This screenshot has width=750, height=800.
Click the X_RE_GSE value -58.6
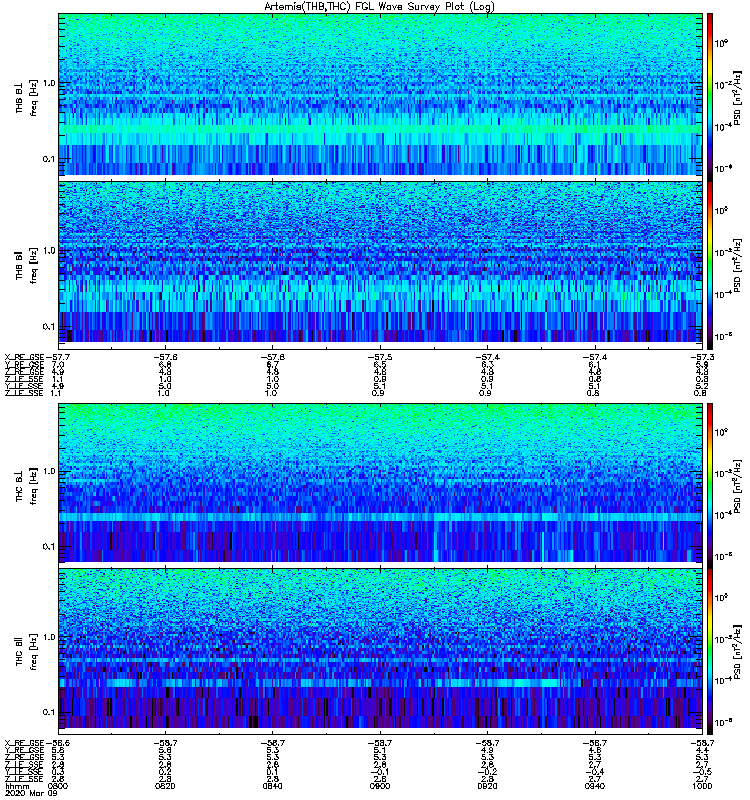[x=58, y=743]
